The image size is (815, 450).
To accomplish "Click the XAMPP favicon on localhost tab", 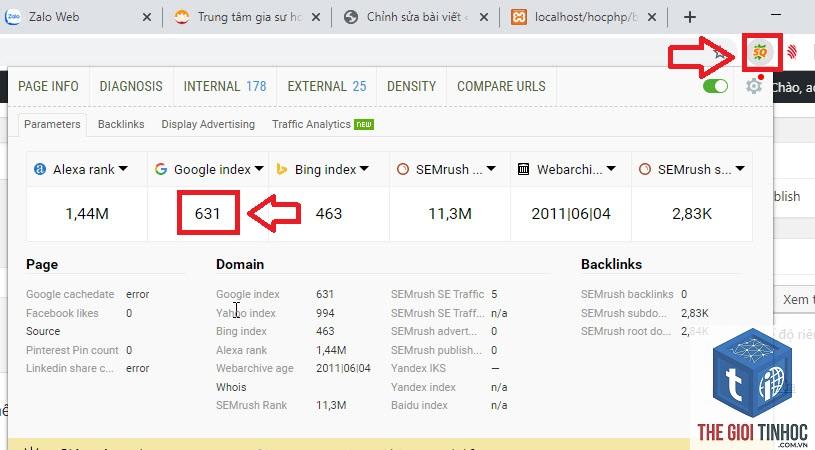I will pos(518,17).
